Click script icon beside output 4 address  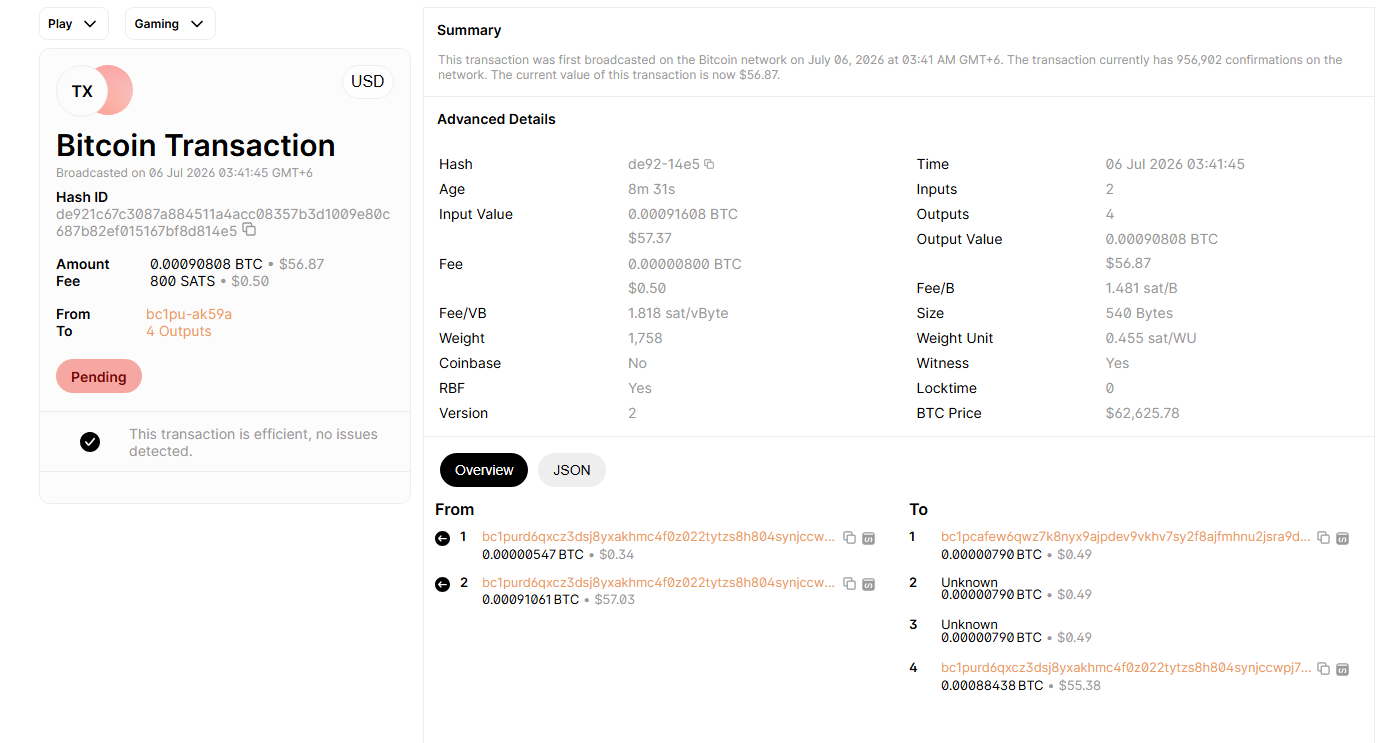click(x=1342, y=669)
